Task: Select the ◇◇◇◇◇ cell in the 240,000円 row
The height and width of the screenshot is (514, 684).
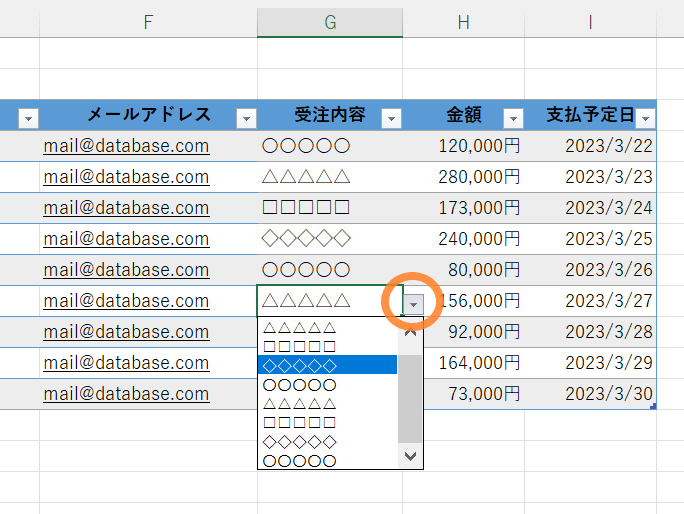Action: click(x=330, y=239)
